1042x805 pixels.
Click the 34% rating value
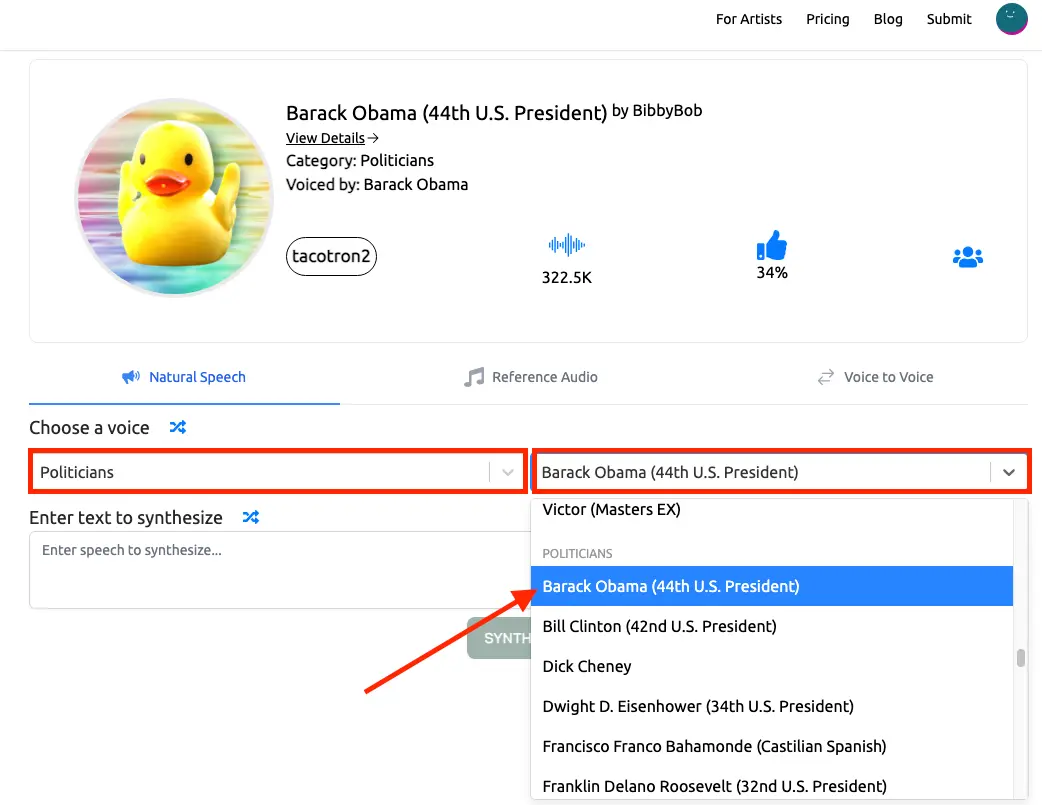(772, 273)
